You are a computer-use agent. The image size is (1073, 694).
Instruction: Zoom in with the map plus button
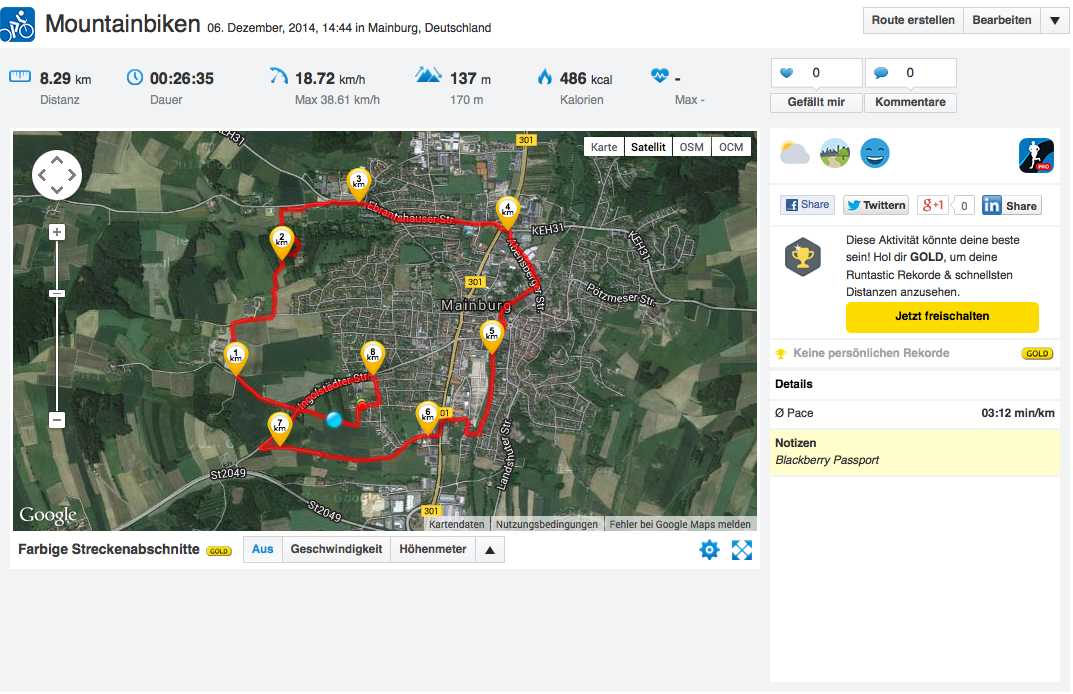tap(57, 232)
